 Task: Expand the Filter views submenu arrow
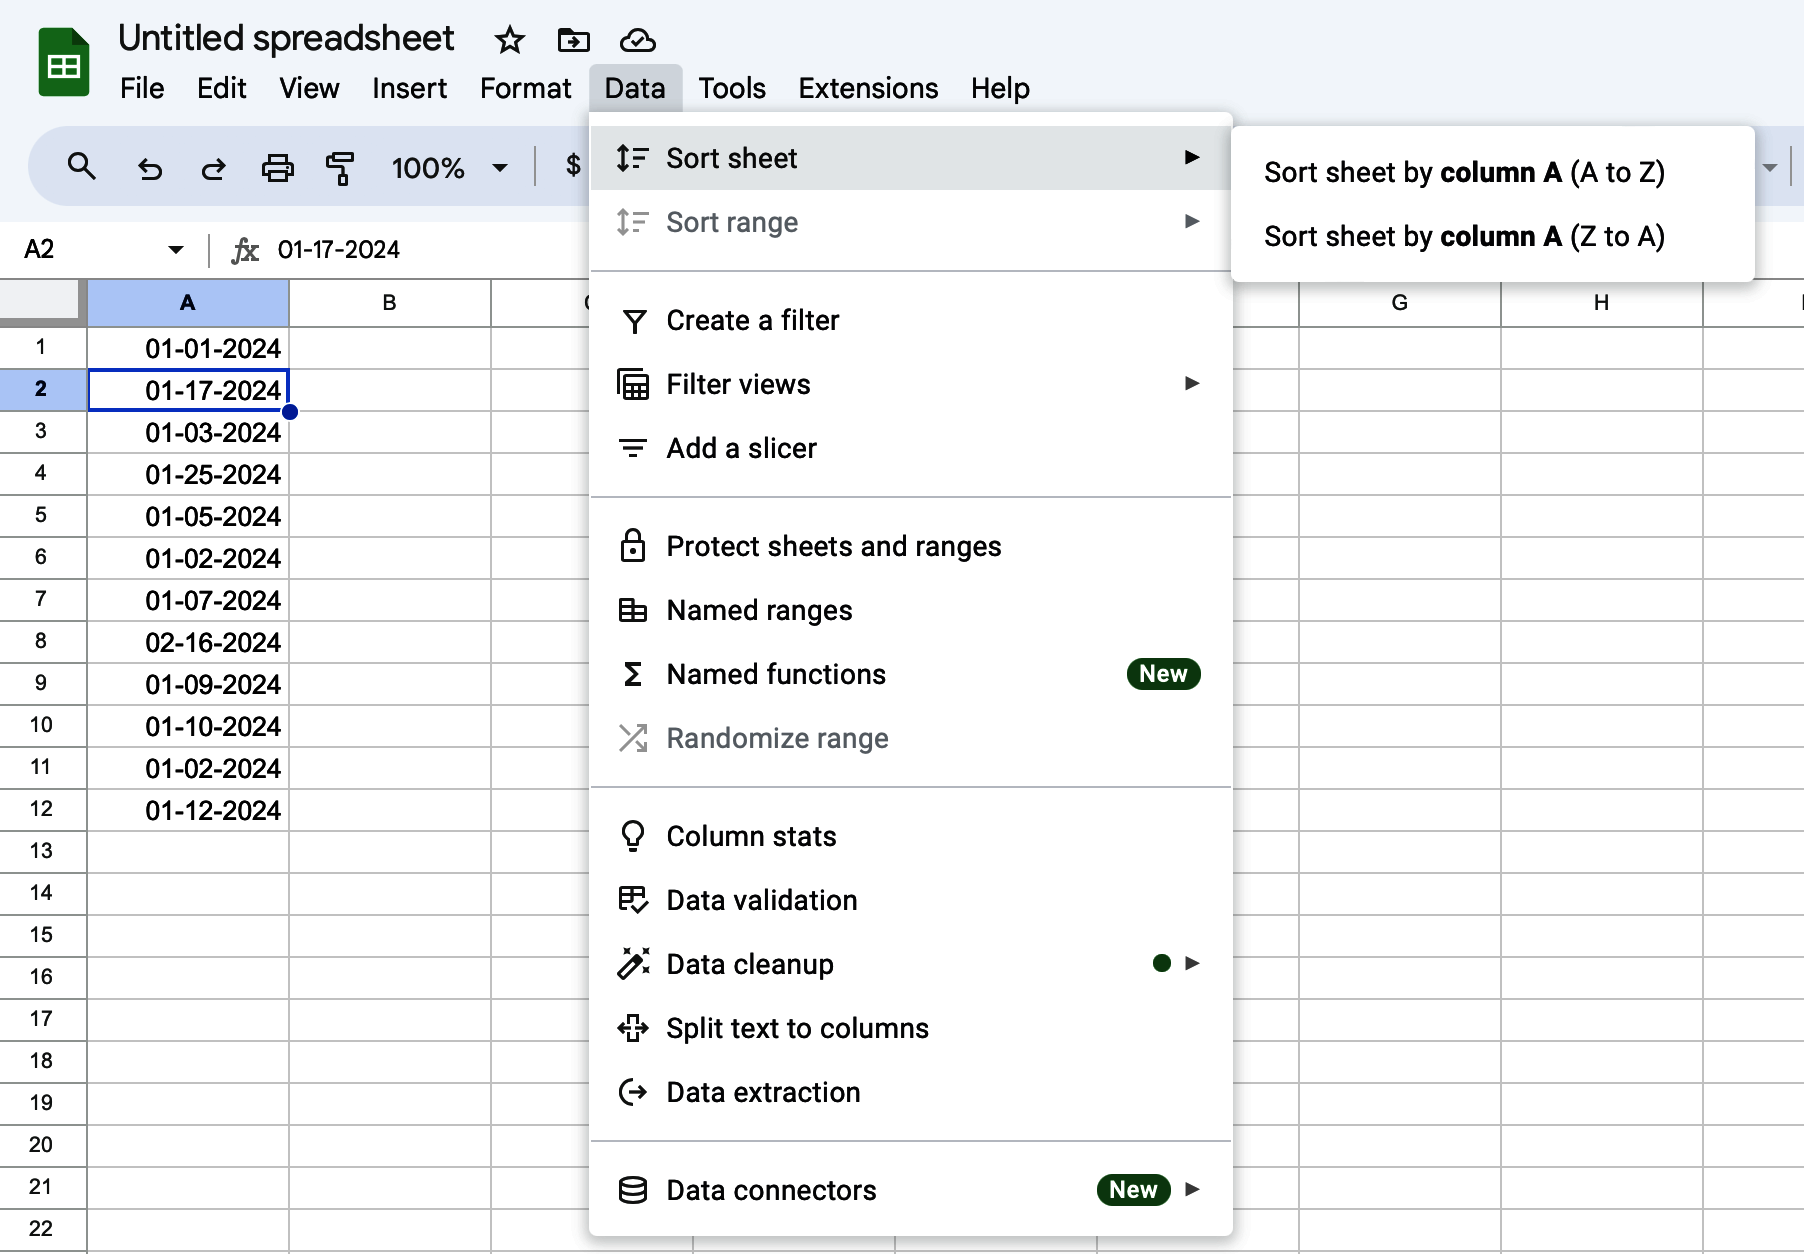(x=1192, y=383)
